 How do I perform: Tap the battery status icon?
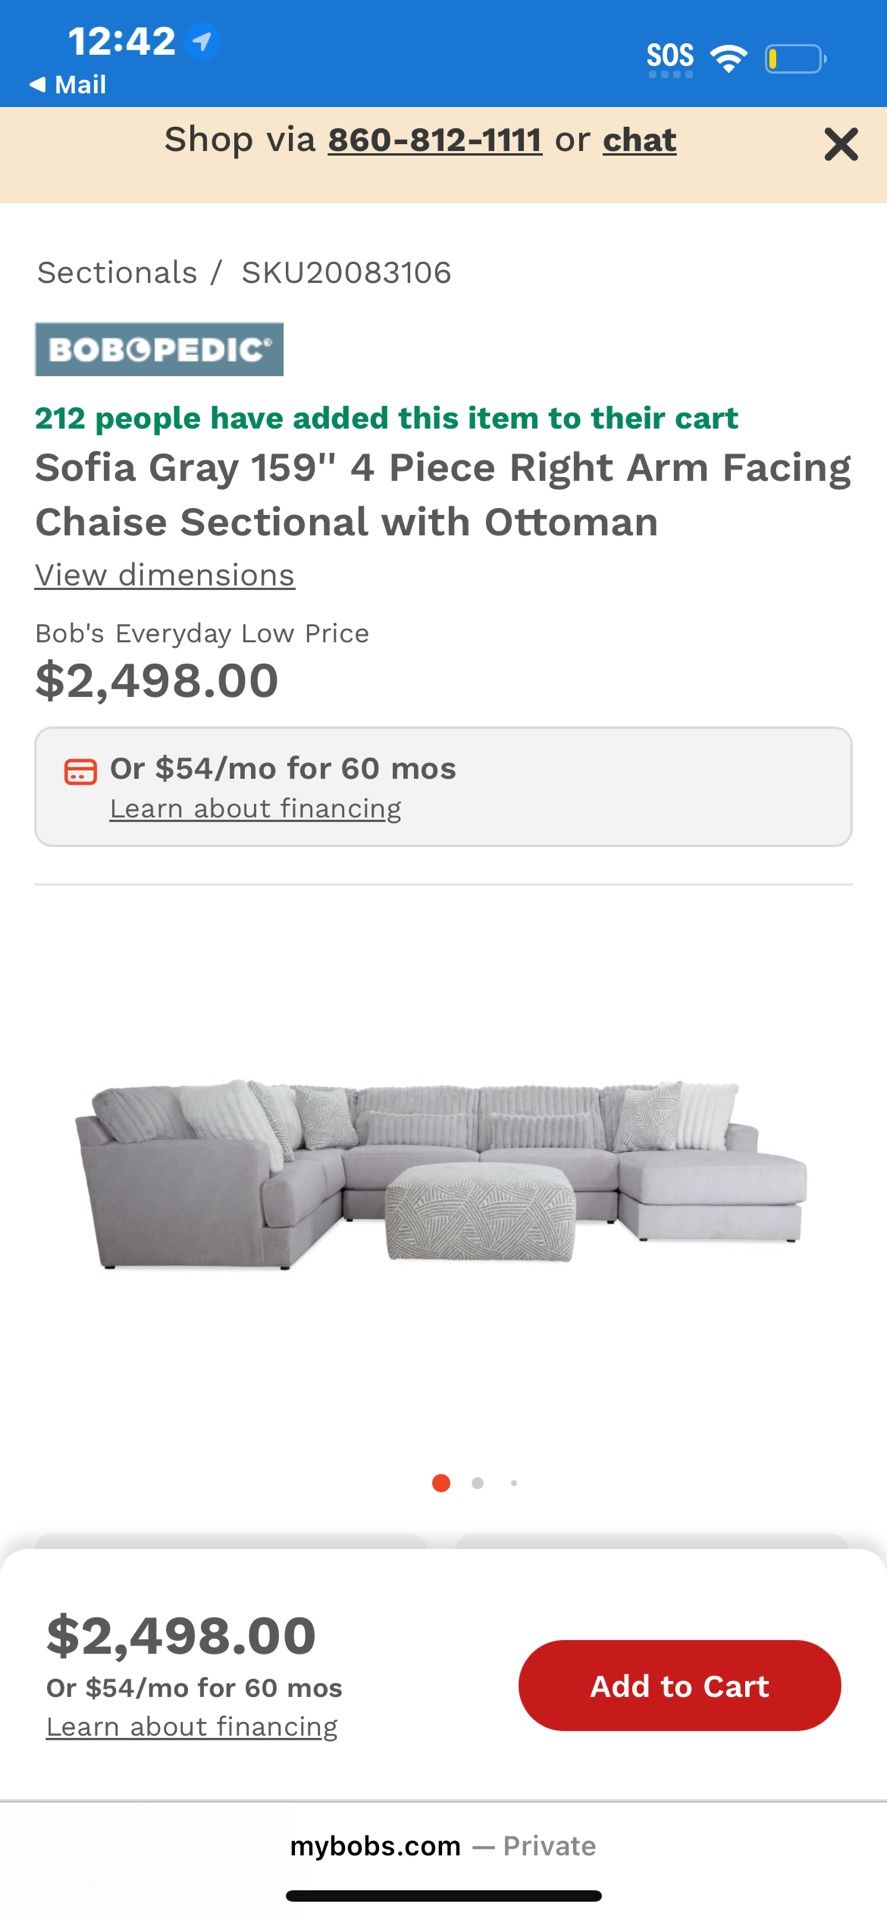pyautogui.click(x=795, y=59)
